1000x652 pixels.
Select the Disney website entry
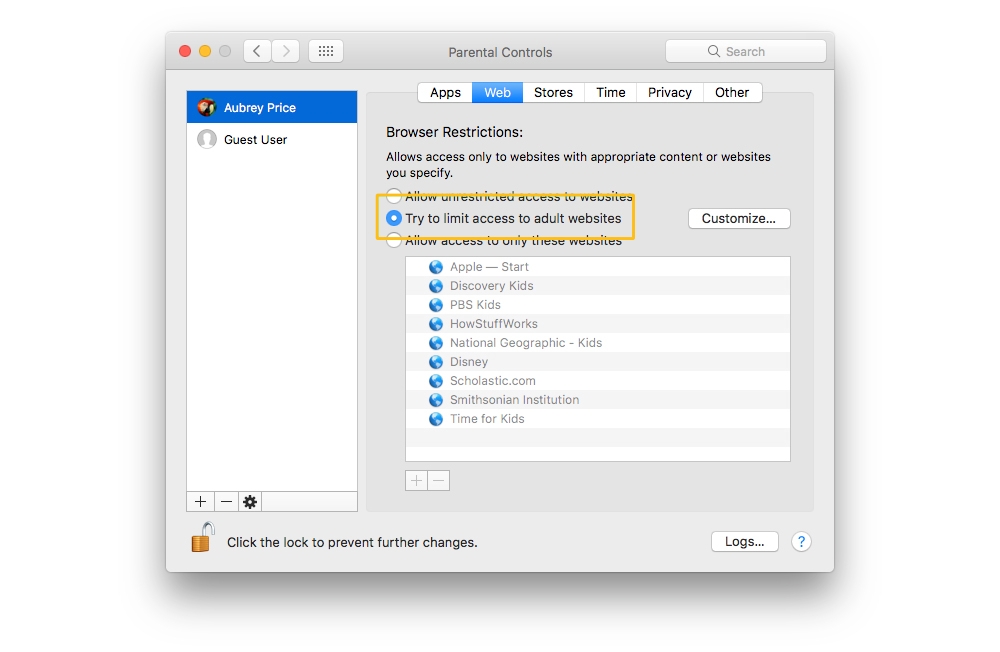pyautogui.click(x=598, y=362)
